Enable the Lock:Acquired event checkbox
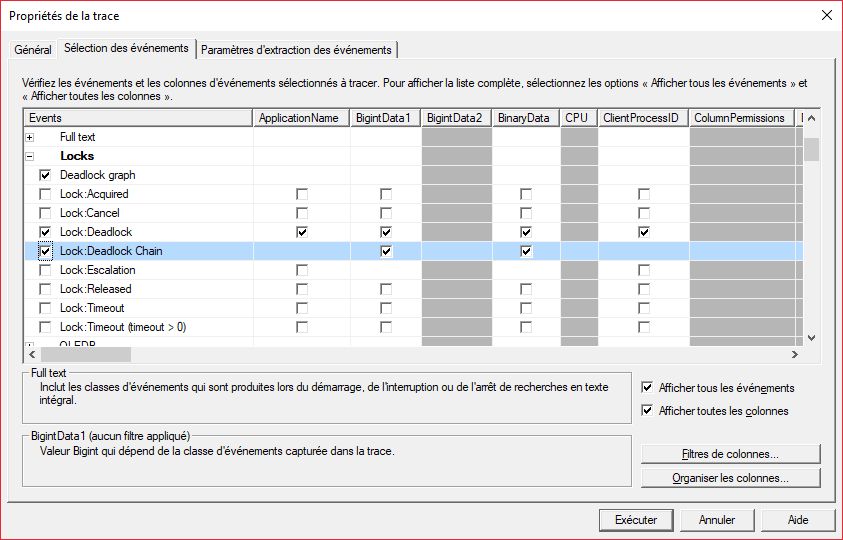This screenshot has height=540, width=843. (x=44, y=194)
